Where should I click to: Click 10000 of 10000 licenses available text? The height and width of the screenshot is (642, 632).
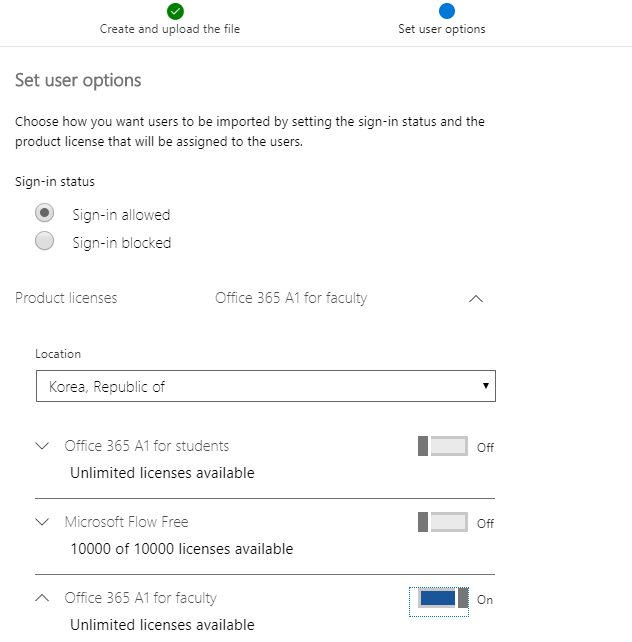coord(182,549)
